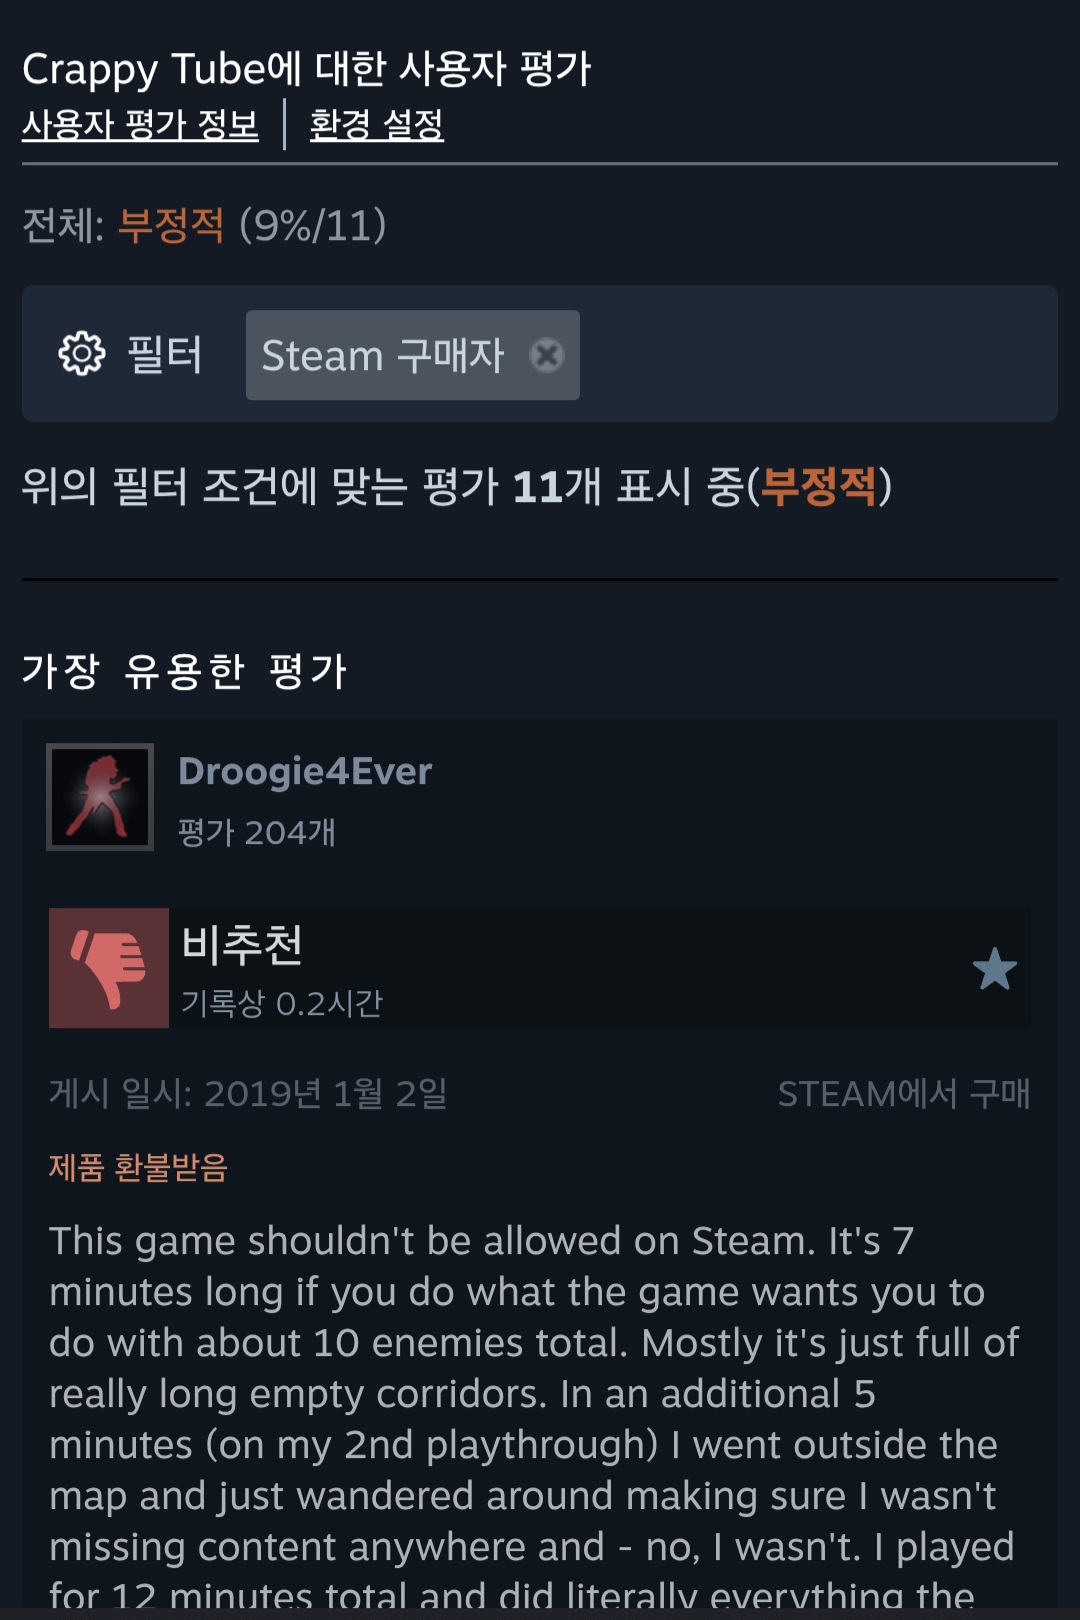Open the filter gear icon
The height and width of the screenshot is (1620, 1080).
tap(81, 354)
